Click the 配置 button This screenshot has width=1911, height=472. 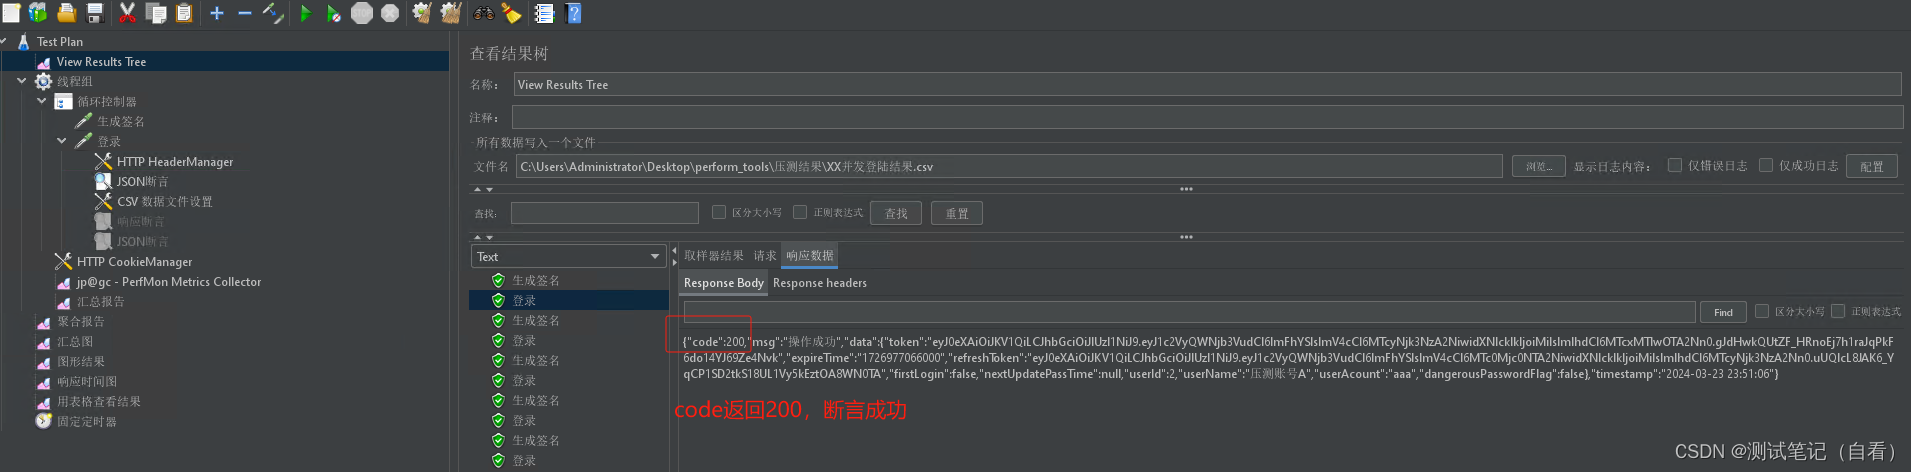[x=1872, y=166]
